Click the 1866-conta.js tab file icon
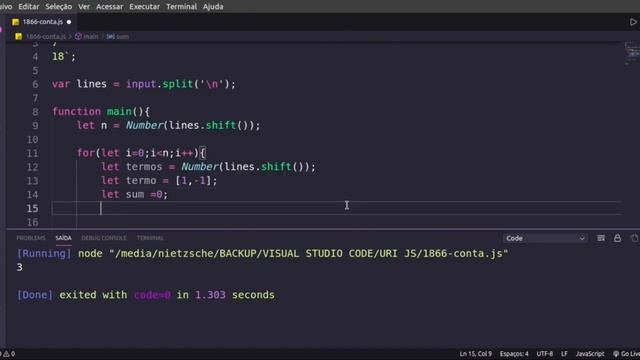Image resolution: width=640 pixels, height=360 pixels. tap(16, 22)
